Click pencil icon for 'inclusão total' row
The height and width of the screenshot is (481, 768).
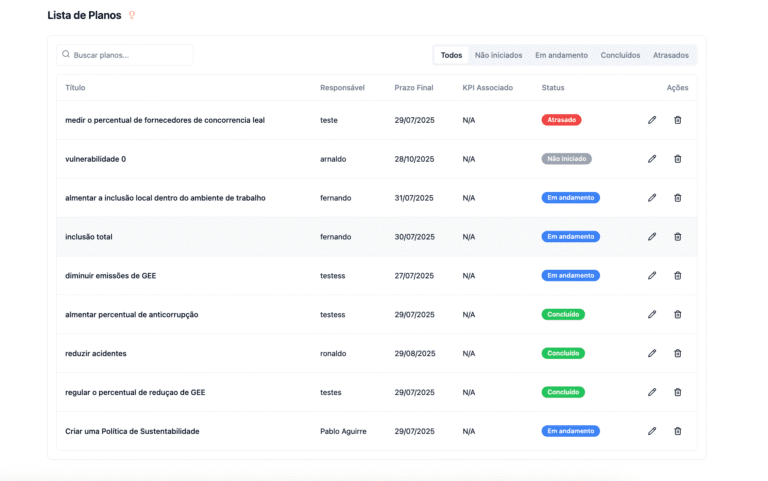[x=652, y=237]
